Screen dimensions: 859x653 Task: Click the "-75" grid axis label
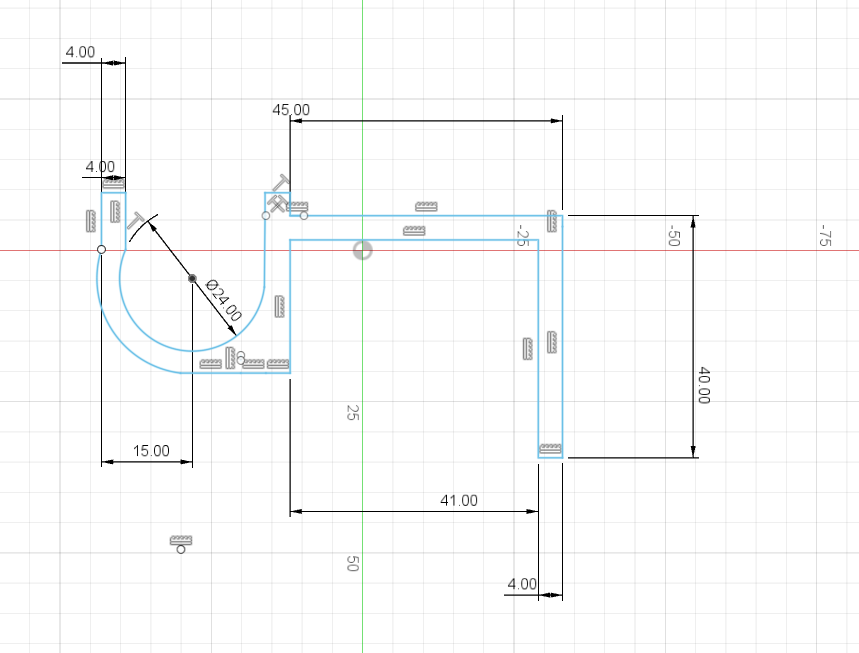coord(824,235)
